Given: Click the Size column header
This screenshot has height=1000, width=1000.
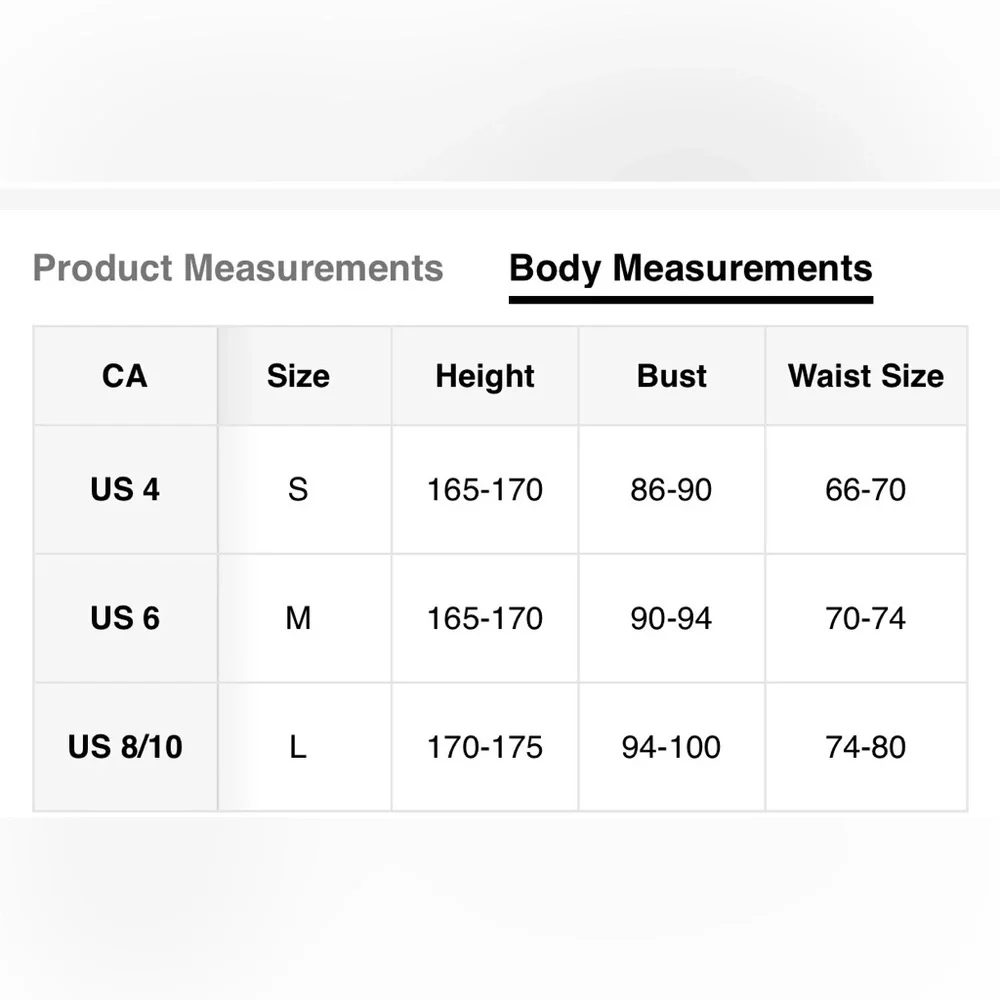Looking at the screenshot, I should tap(298, 376).
